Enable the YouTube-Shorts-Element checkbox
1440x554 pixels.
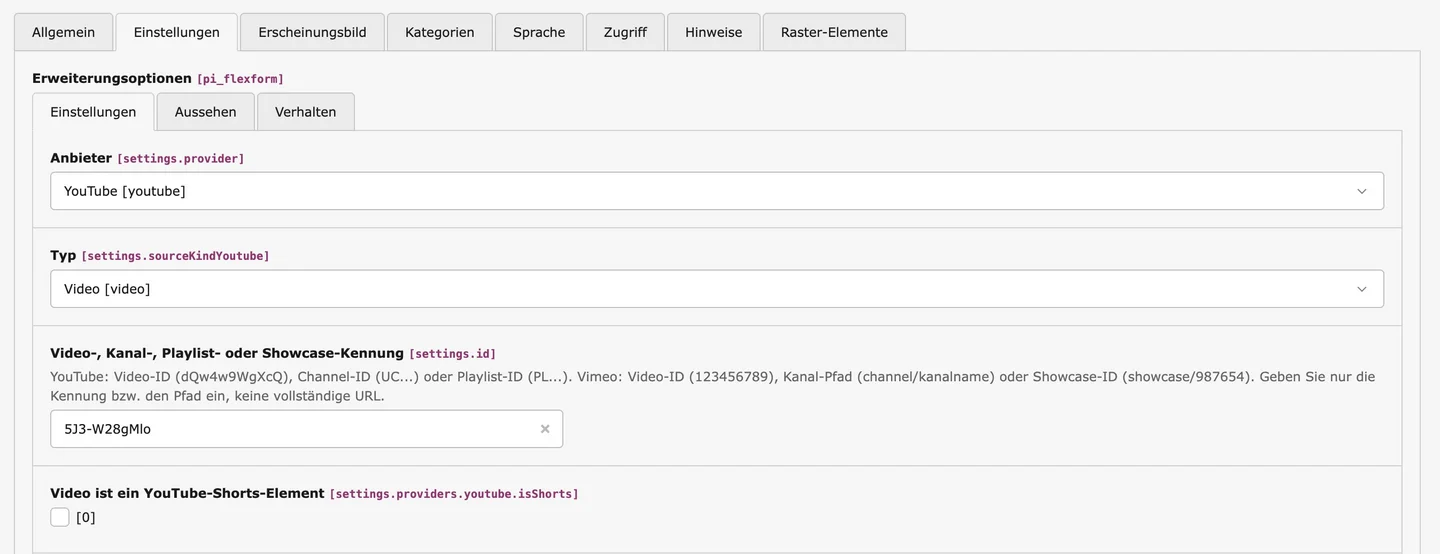[x=60, y=517]
